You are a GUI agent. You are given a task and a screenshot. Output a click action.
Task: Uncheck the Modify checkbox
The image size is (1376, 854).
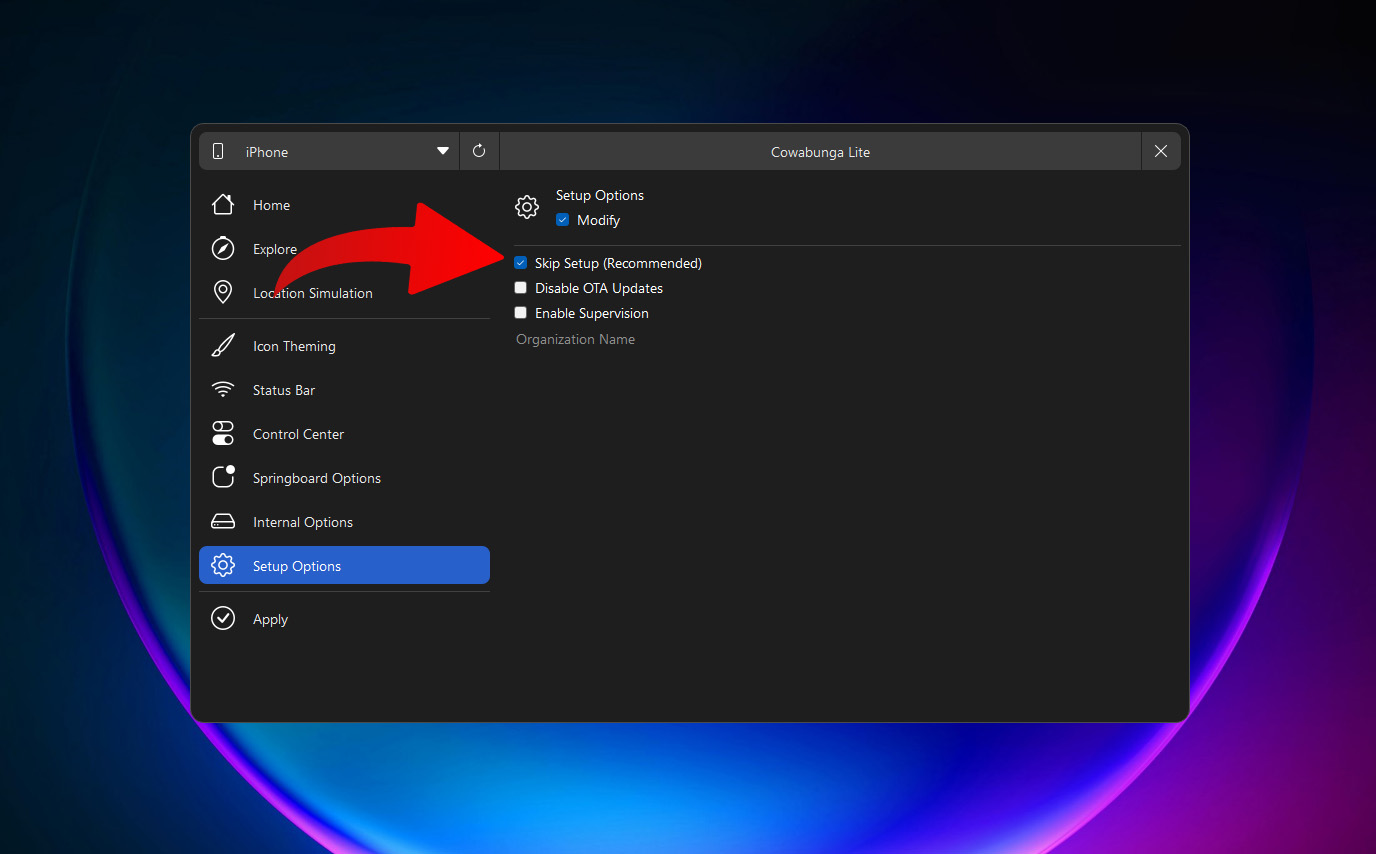[562, 220]
